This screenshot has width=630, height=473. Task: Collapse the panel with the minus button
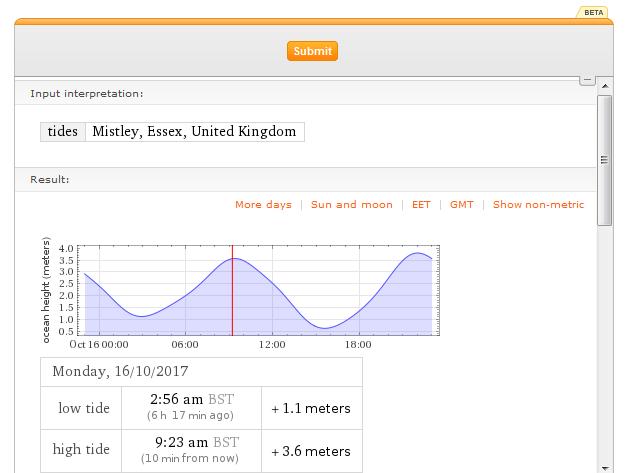(588, 78)
